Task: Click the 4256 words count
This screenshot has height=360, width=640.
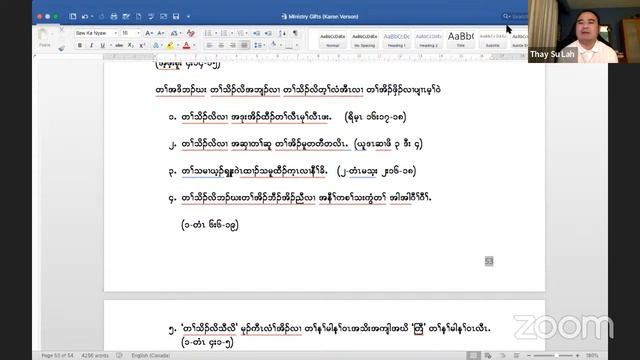Action: click(x=95, y=356)
